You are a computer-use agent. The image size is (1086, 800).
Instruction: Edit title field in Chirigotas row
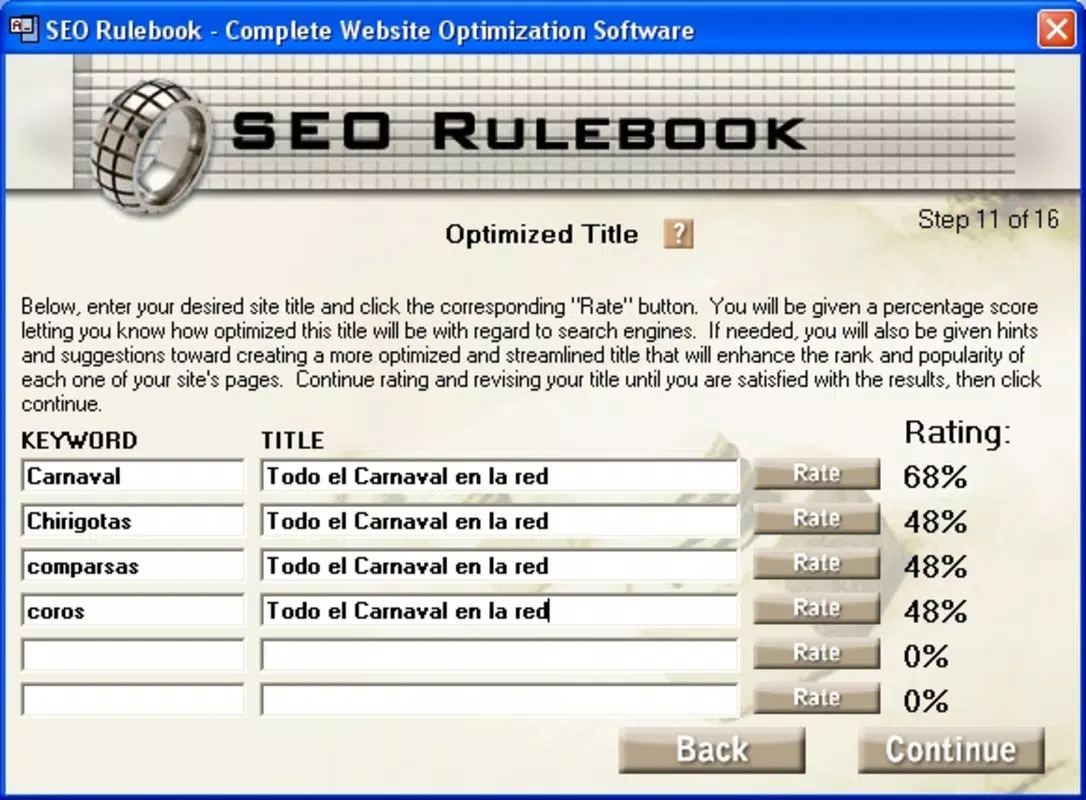click(x=500, y=521)
